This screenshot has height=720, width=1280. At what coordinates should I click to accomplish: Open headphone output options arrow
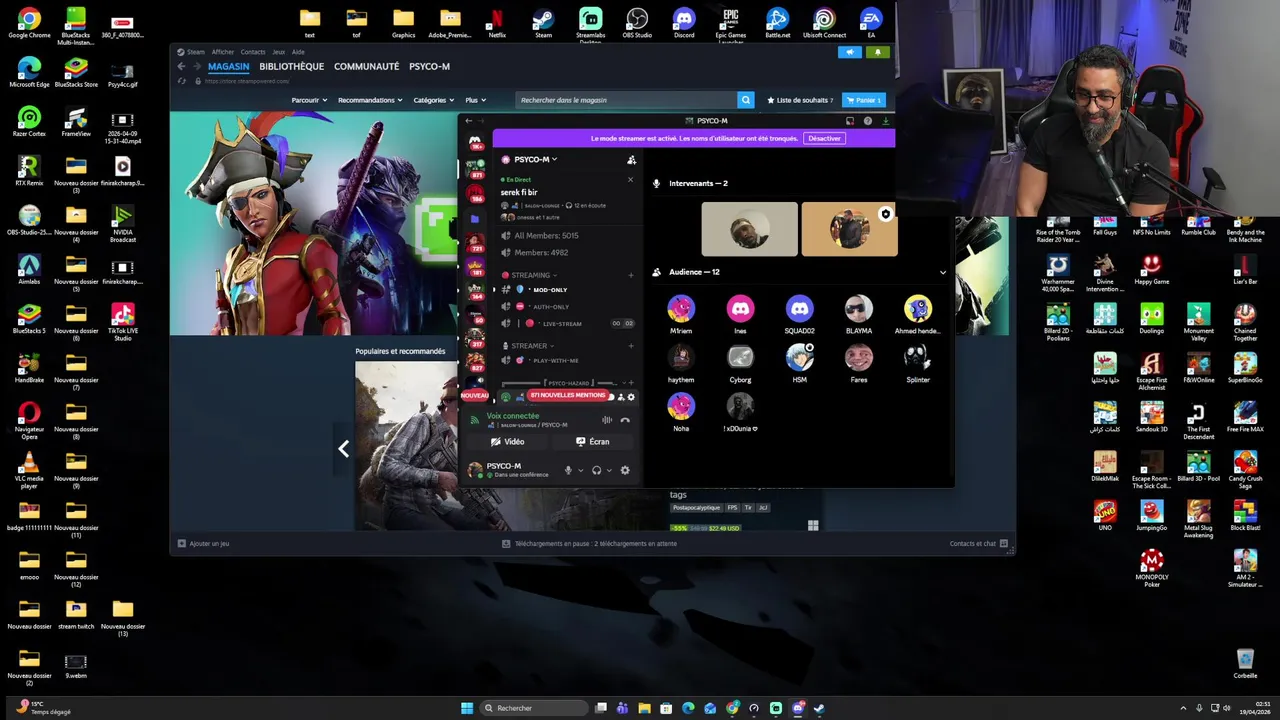[x=608, y=470]
